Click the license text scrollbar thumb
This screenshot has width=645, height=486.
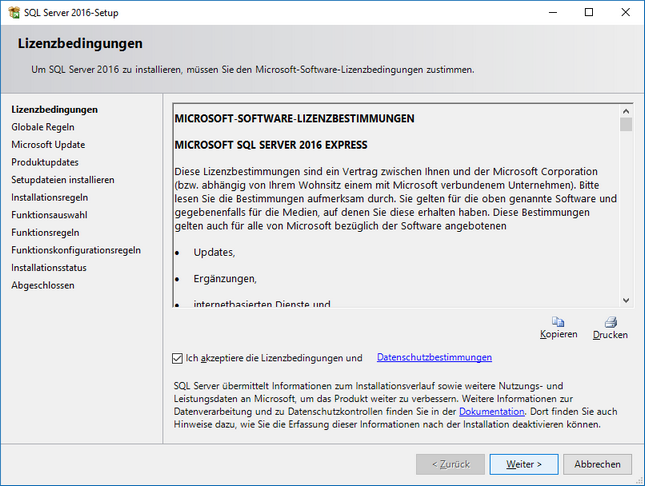626,124
